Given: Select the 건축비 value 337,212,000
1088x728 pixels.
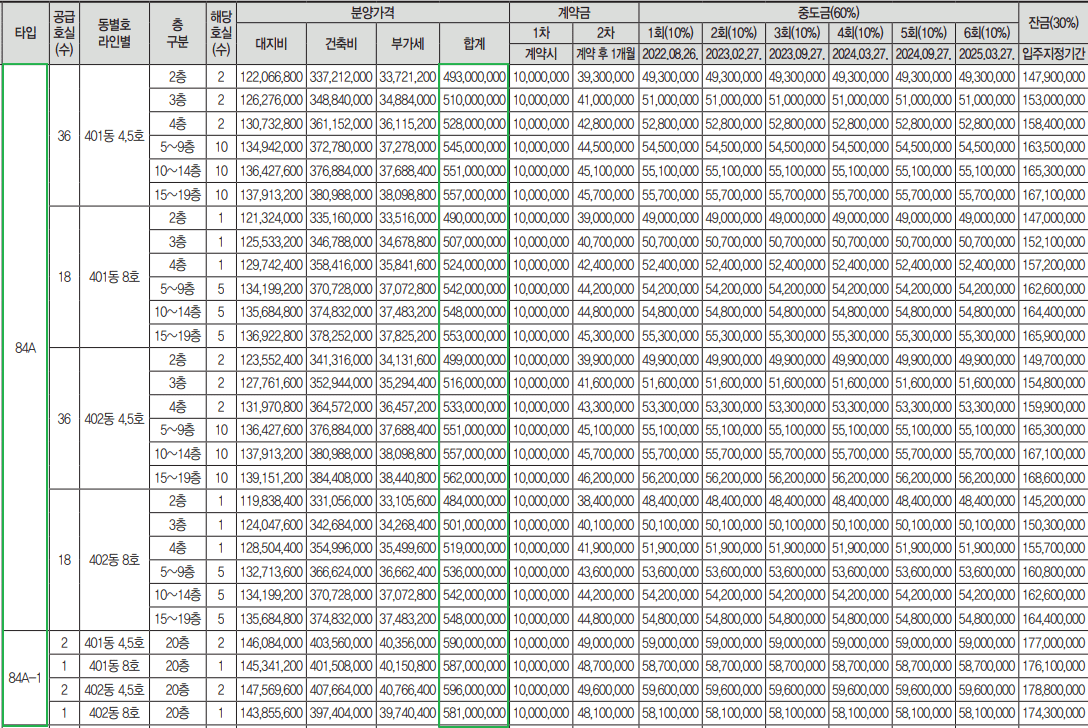Looking at the screenshot, I should point(341,76).
